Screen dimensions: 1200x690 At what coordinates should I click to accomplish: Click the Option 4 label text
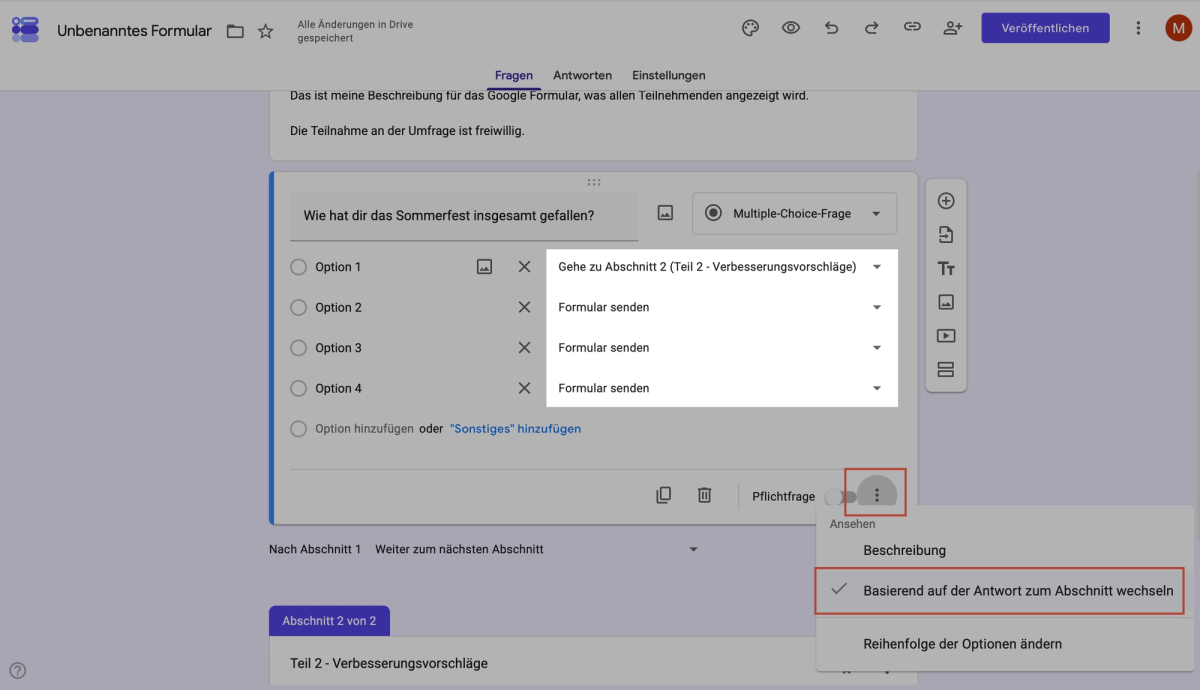click(338, 388)
